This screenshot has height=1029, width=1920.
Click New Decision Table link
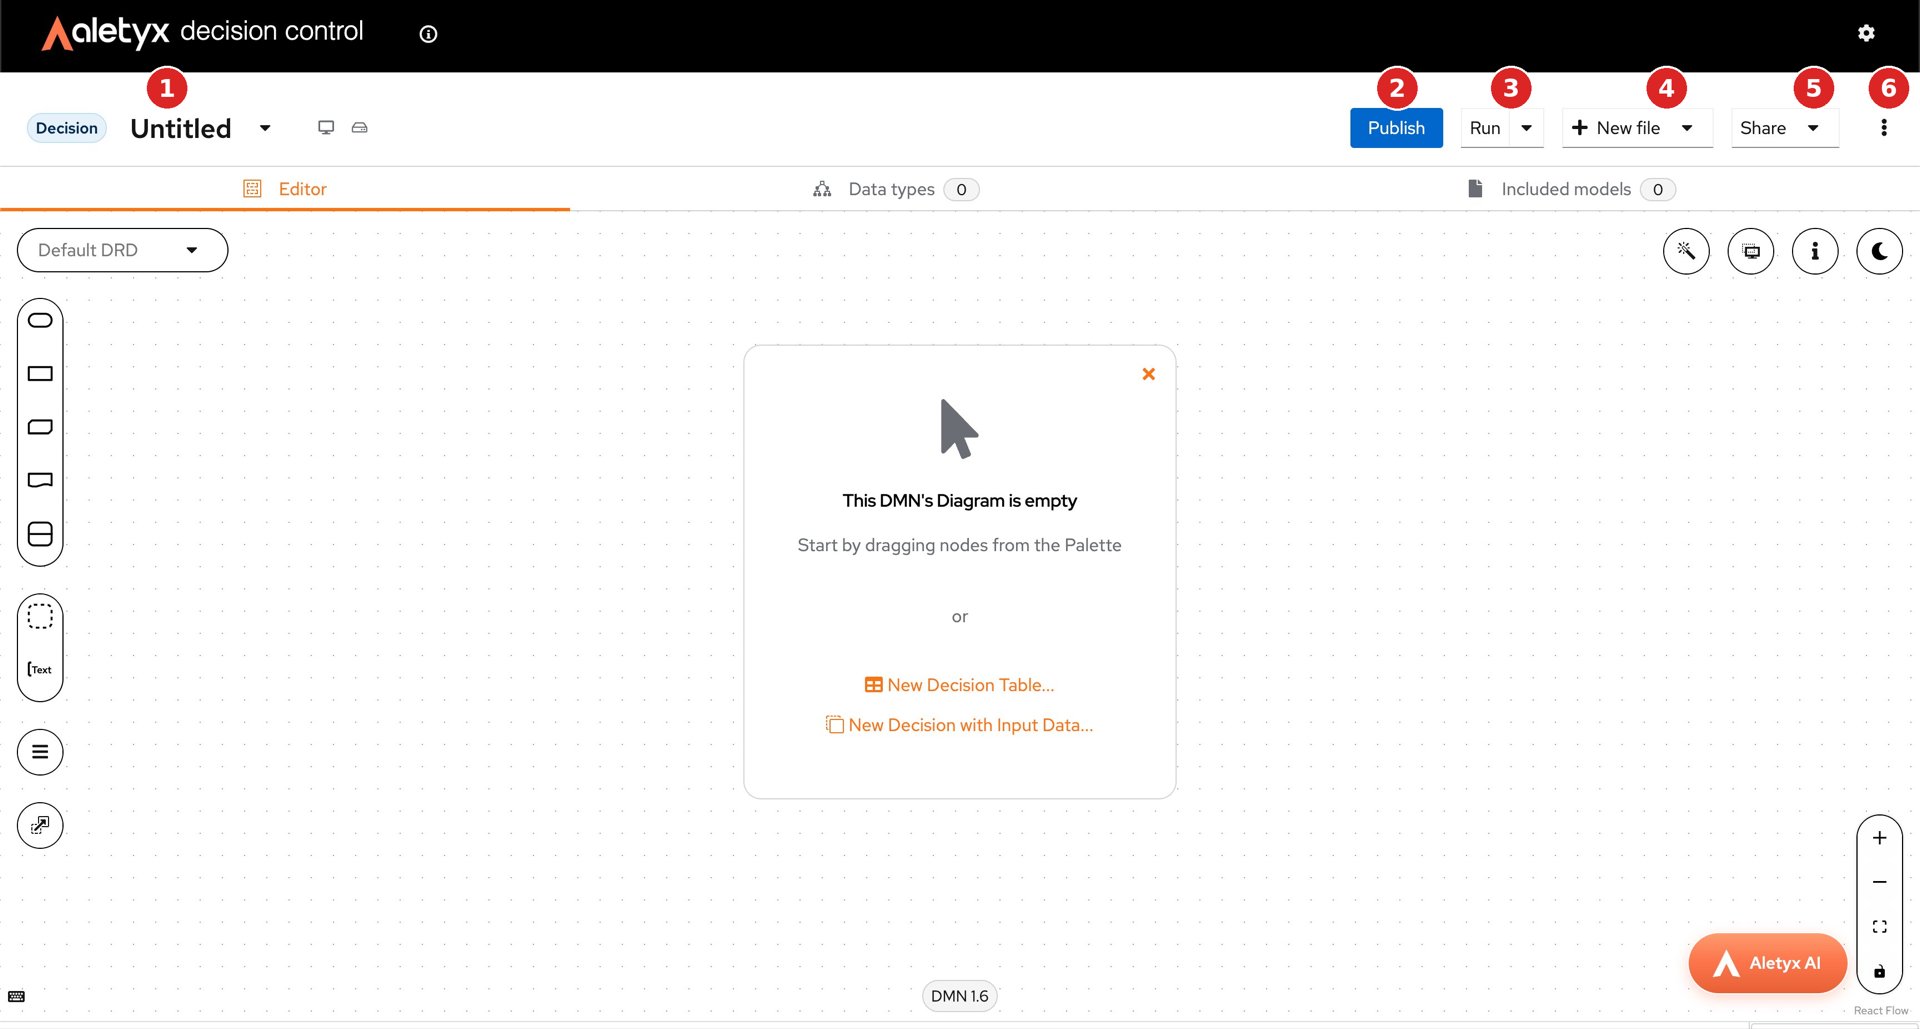(x=960, y=685)
